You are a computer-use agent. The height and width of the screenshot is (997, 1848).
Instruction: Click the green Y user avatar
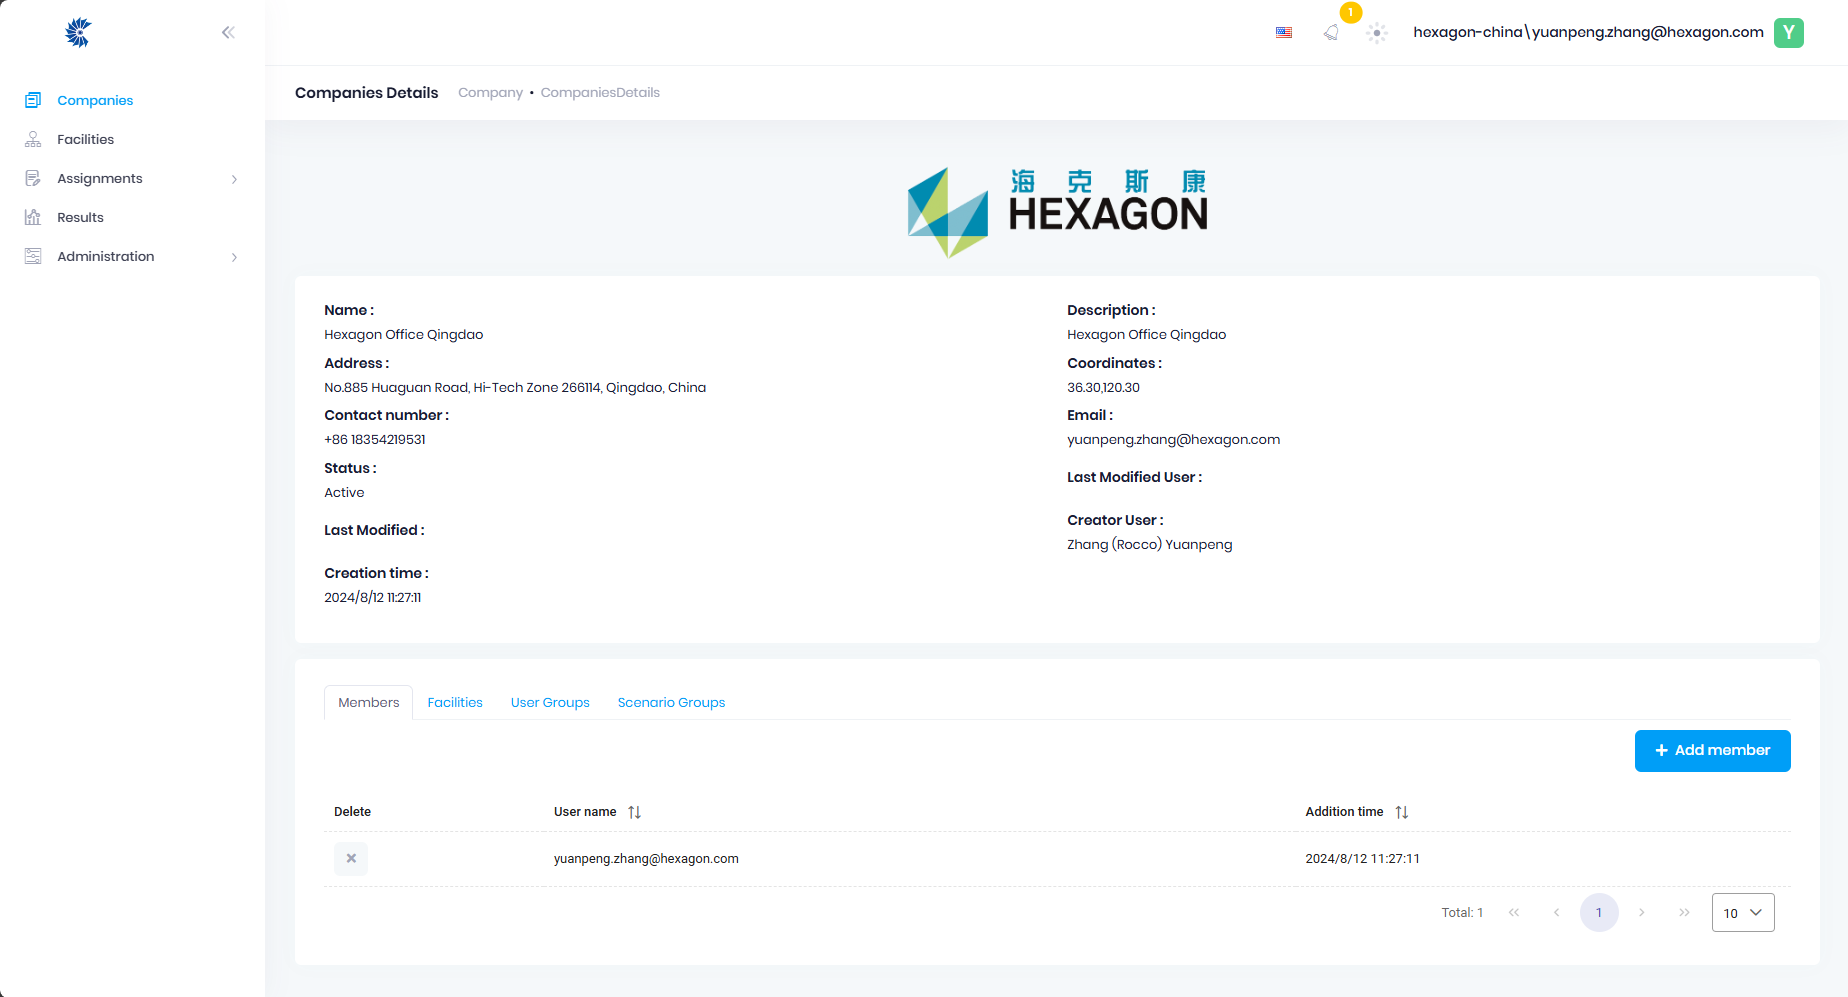[x=1788, y=33]
